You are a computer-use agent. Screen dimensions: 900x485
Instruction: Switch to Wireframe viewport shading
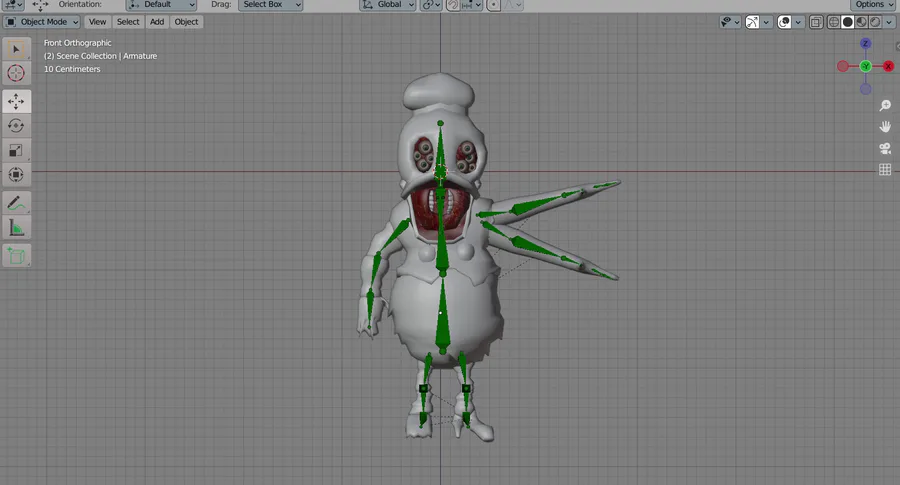[833, 22]
